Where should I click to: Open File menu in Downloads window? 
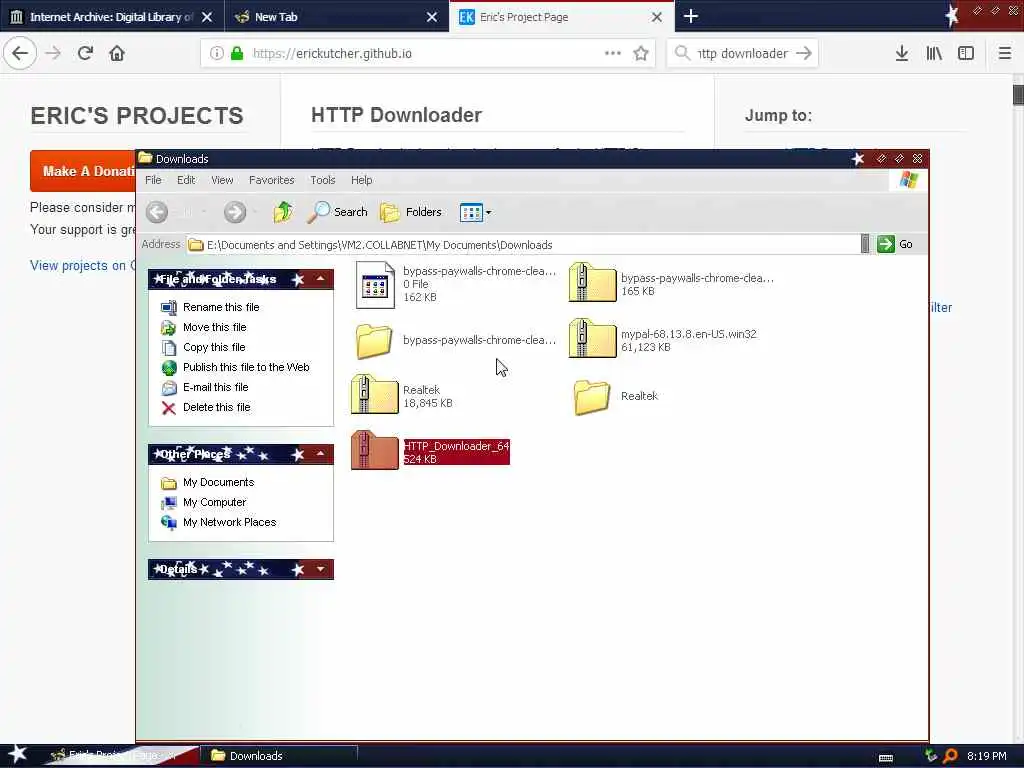click(153, 180)
